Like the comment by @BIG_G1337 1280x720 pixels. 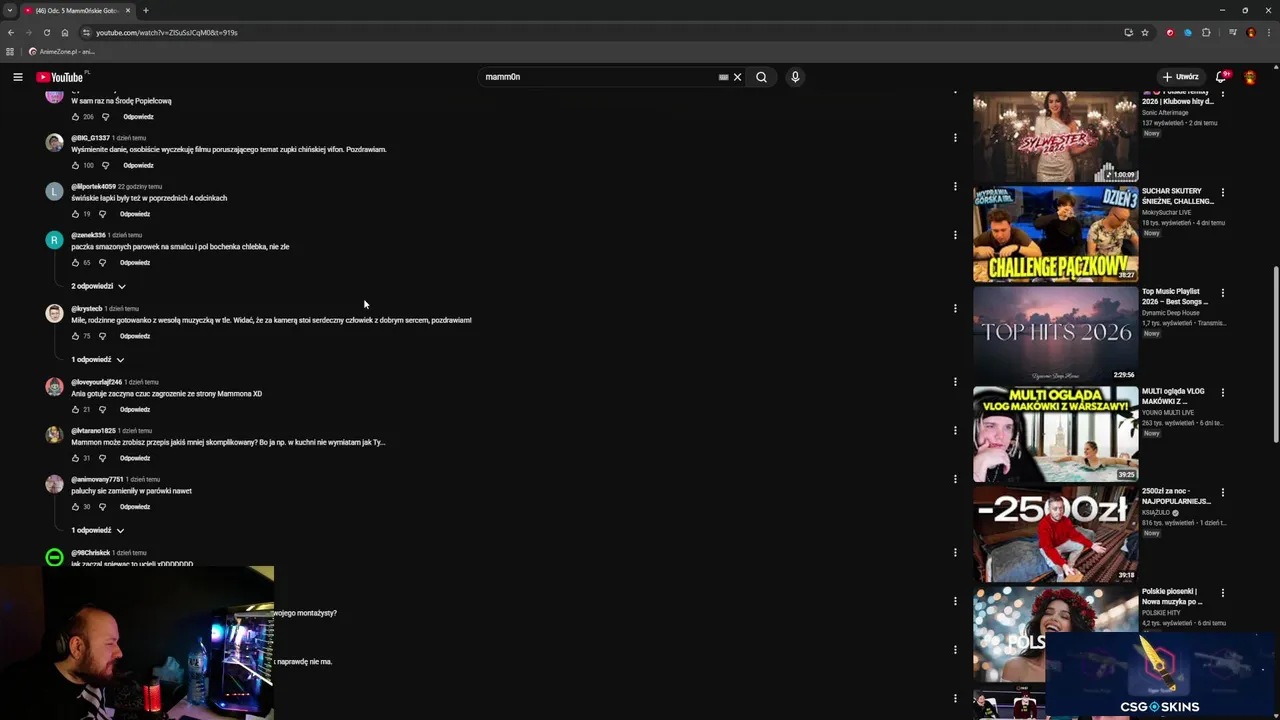[75, 165]
